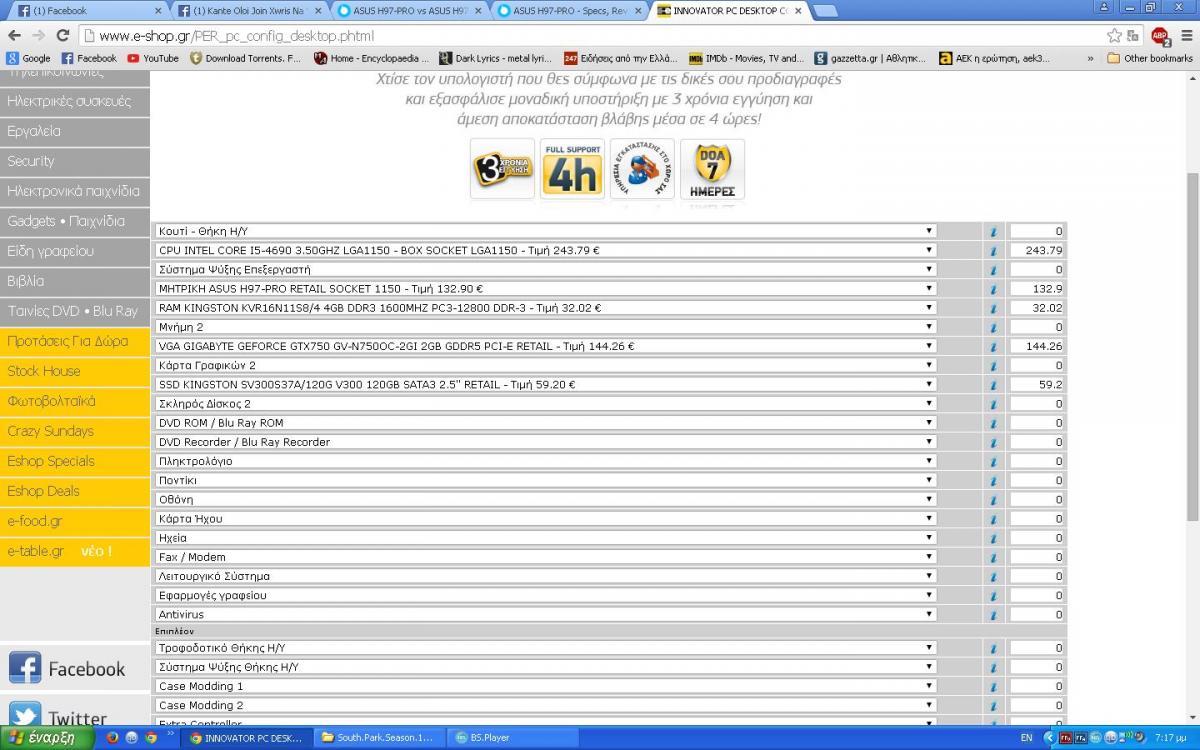Open the Κουτί - Θήκη Η/Υ dropdown
Viewport: 1200px width, 750px height.
point(545,231)
